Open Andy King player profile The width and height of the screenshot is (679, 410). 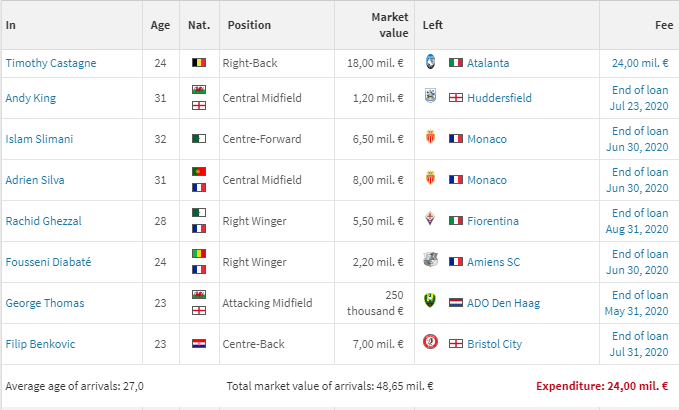click(x=31, y=98)
